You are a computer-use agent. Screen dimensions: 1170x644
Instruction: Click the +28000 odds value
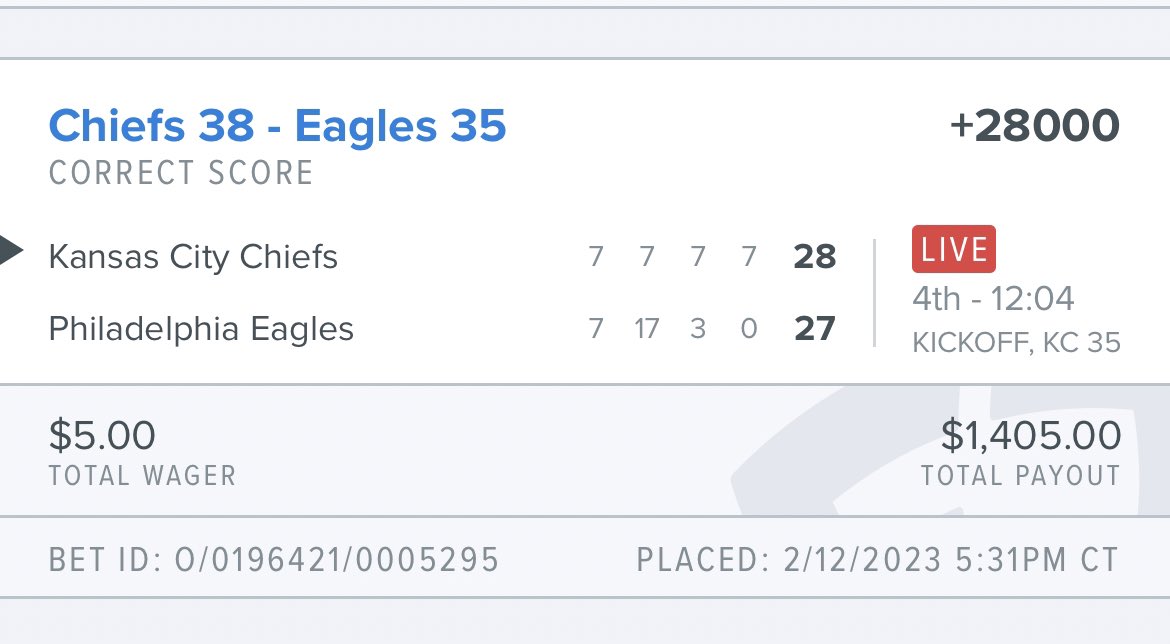(x=1035, y=125)
